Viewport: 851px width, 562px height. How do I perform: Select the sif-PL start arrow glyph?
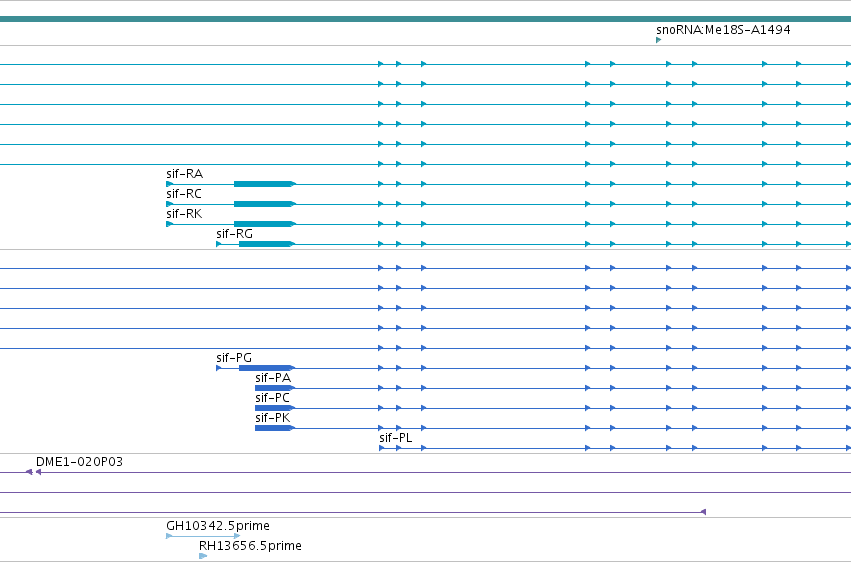pos(382,448)
